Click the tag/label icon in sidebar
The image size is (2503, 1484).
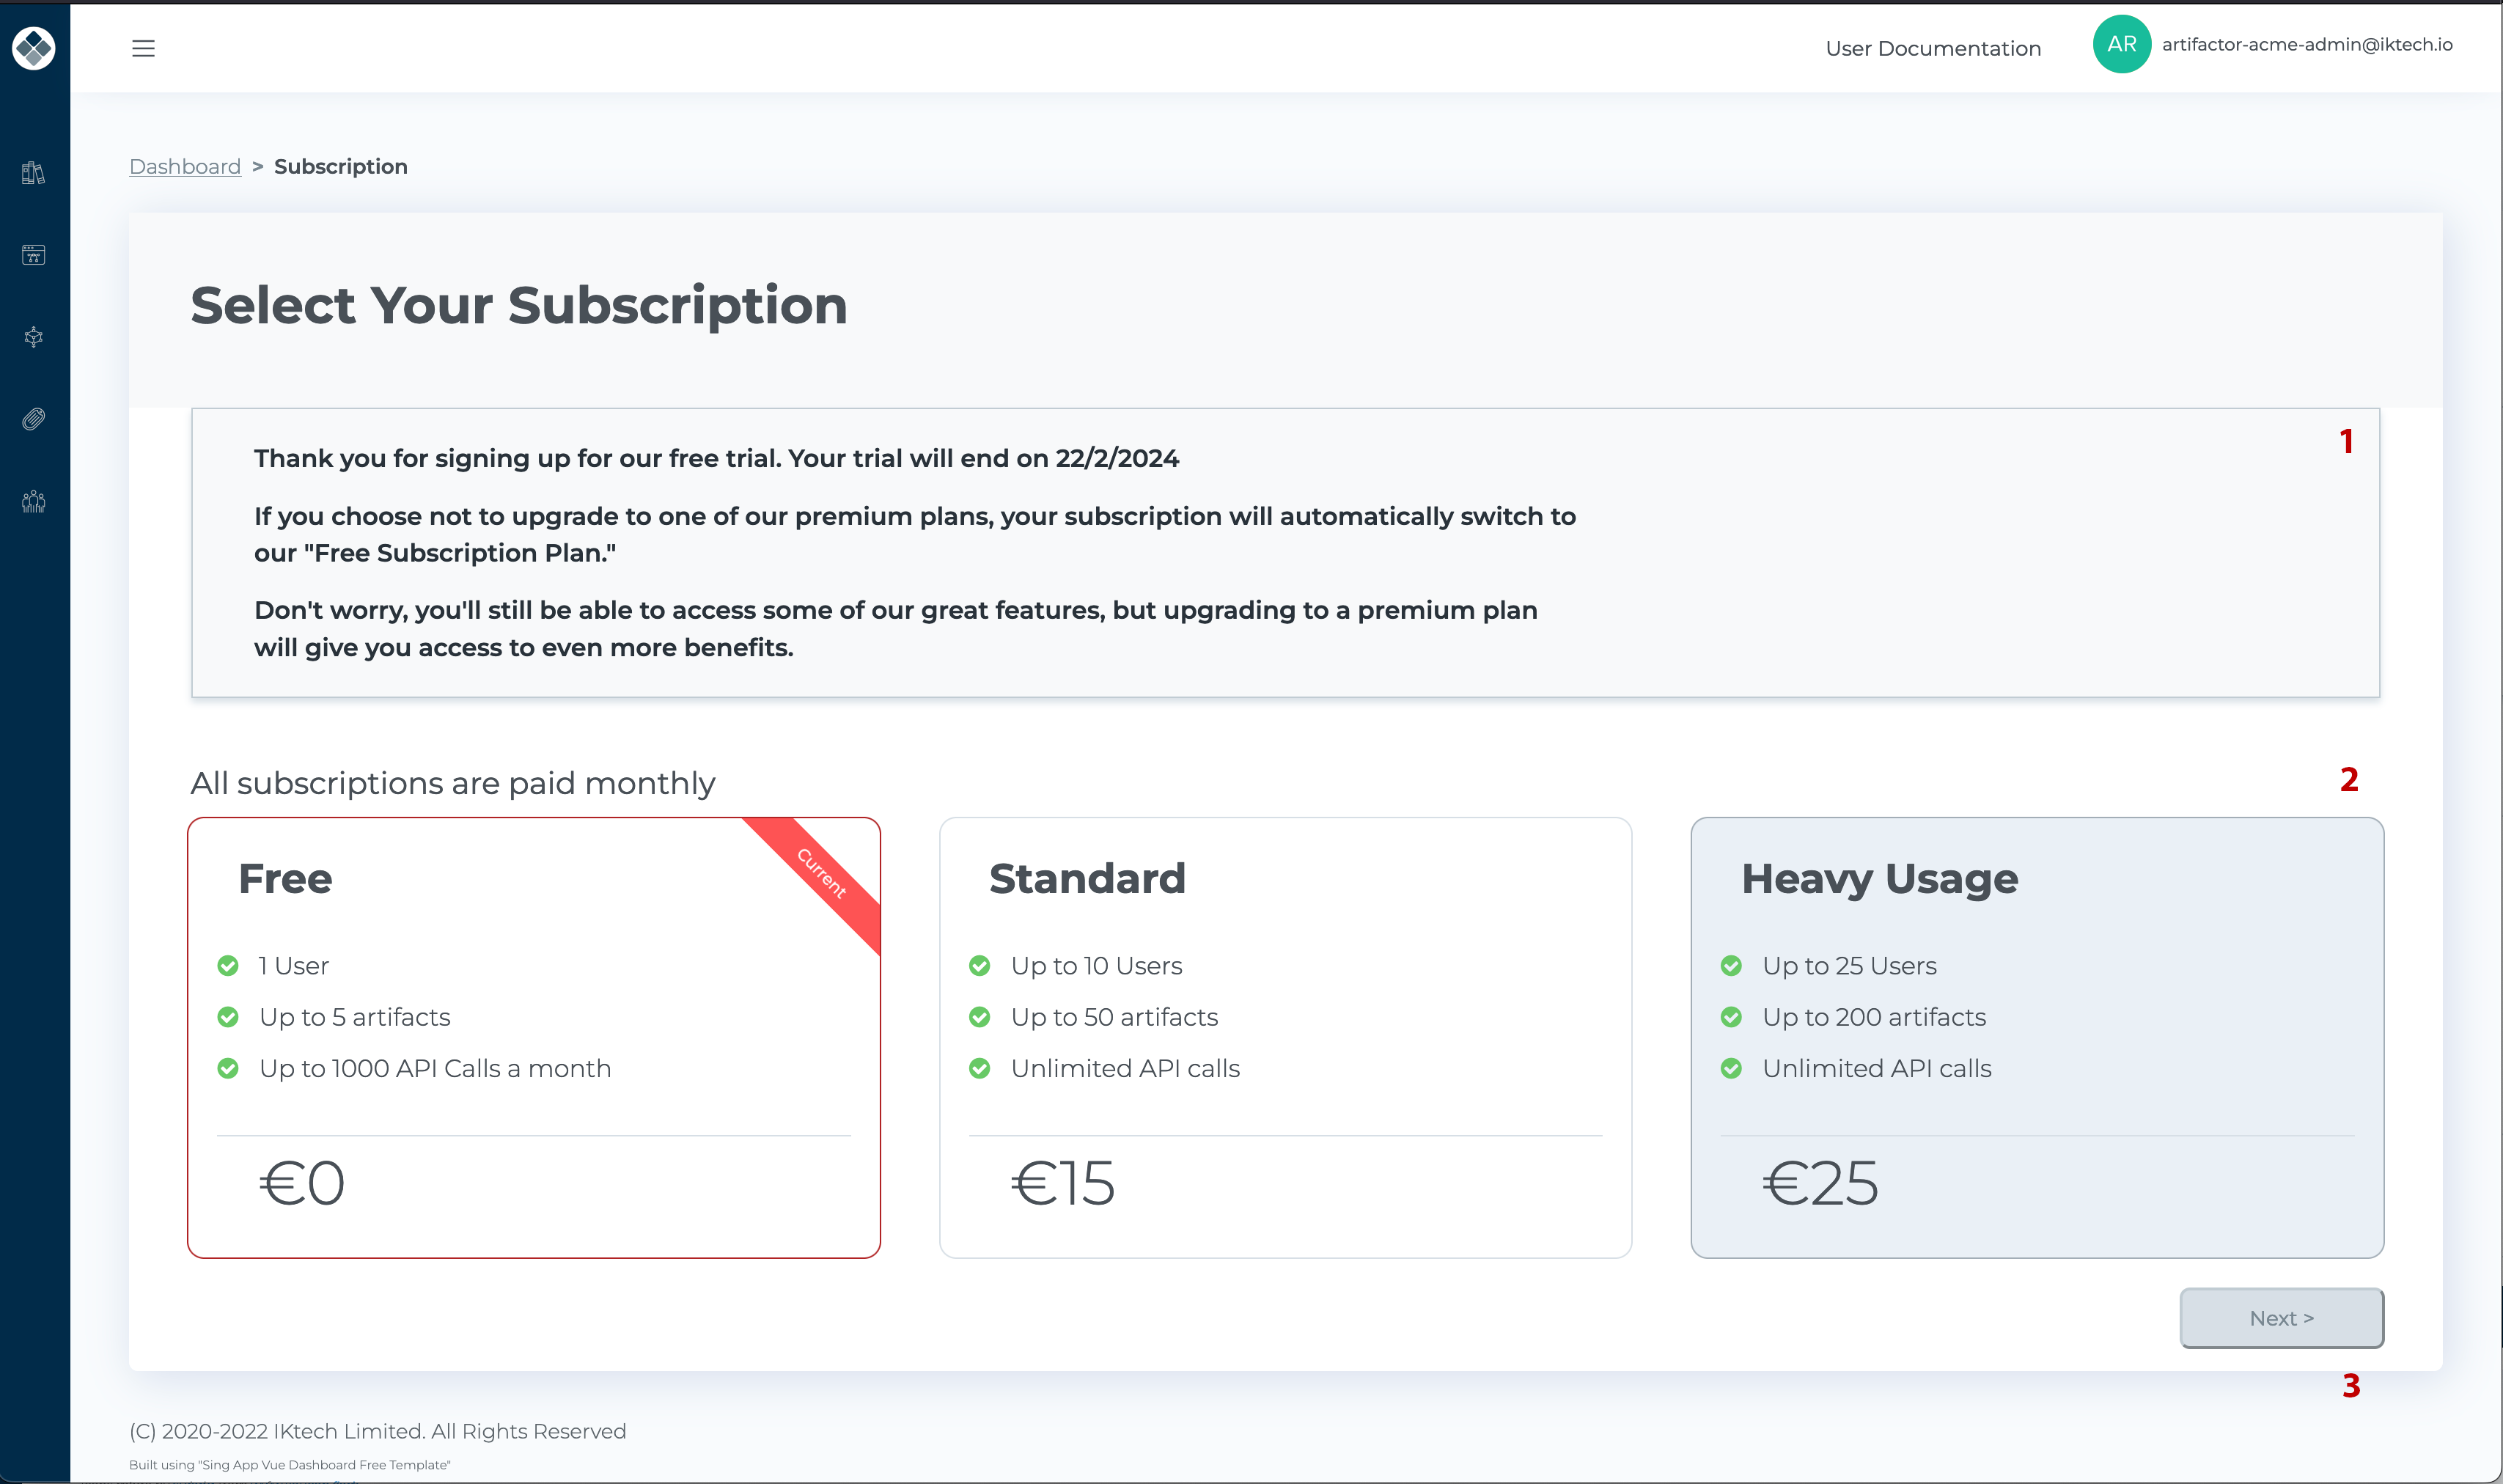(35, 419)
